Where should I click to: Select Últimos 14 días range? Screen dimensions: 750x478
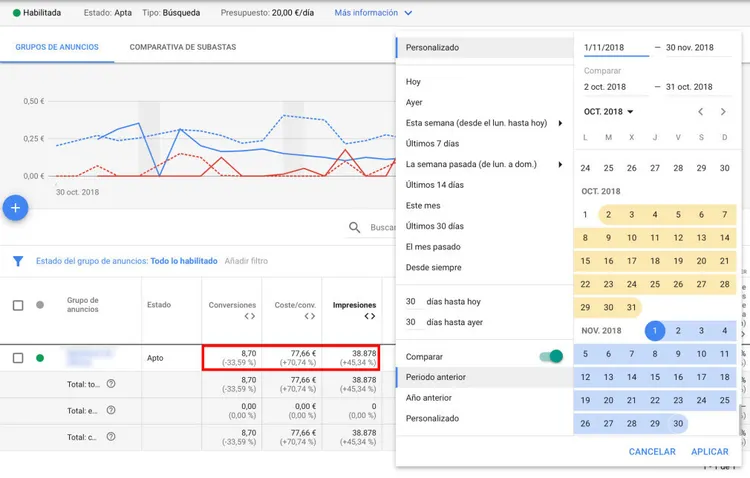pyautogui.click(x=435, y=185)
